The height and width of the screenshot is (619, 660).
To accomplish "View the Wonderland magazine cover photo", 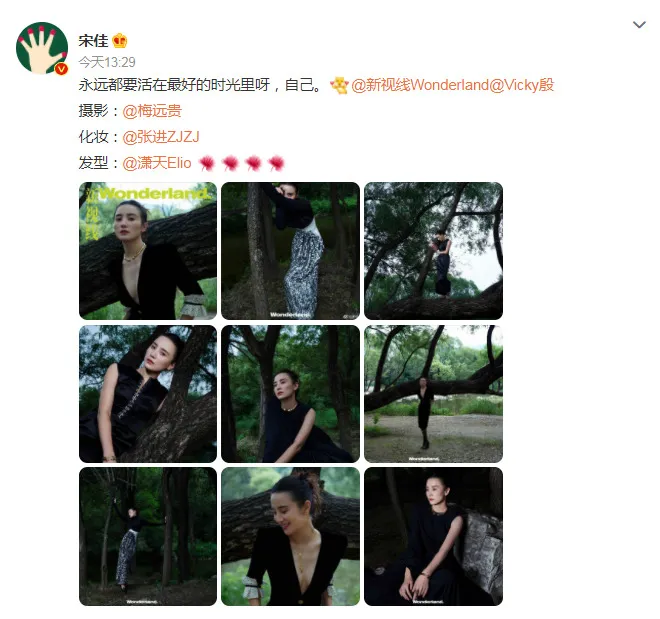I will (148, 251).
